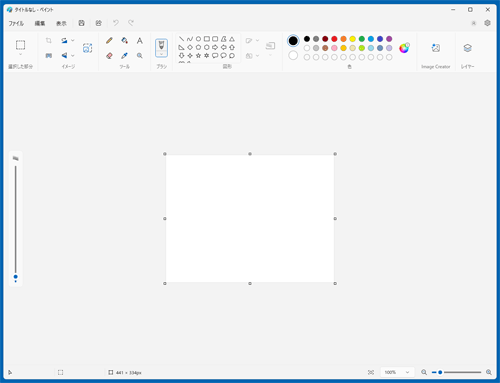Image resolution: width=500 pixels, height=383 pixels.
Task: Select the Rectangle shape
Action: (207, 39)
